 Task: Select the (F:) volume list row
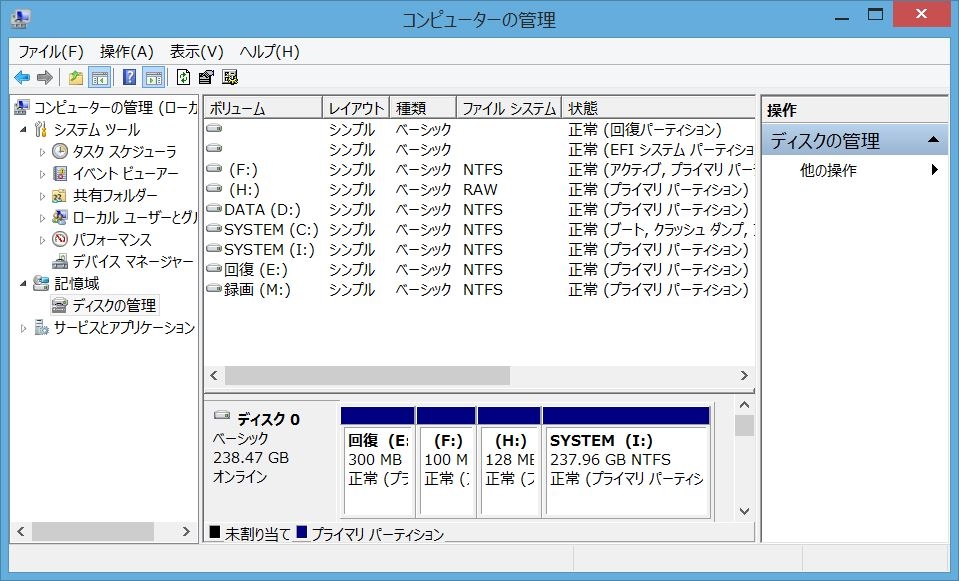click(480, 169)
